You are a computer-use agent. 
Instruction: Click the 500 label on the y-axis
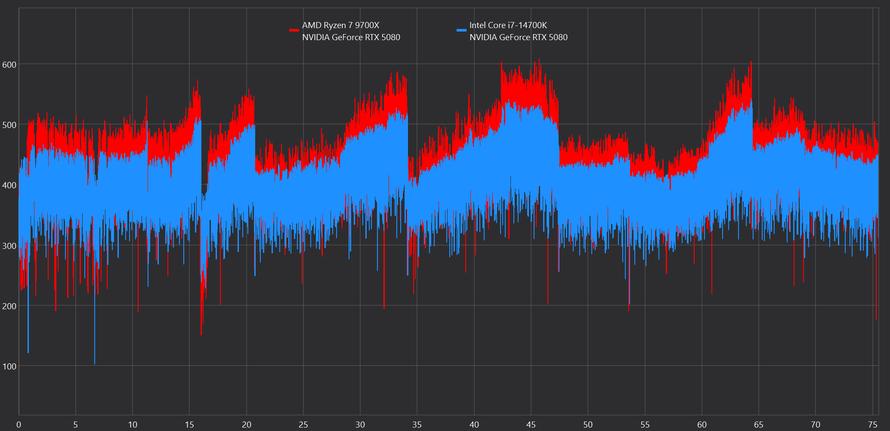(10, 125)
